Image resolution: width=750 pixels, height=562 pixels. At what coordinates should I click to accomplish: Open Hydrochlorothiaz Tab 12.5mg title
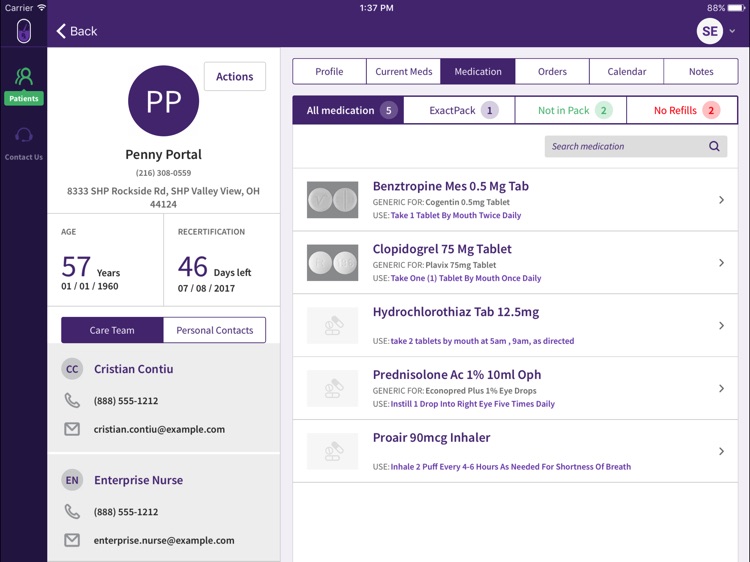pyautogui.click(x=456, y=312)
